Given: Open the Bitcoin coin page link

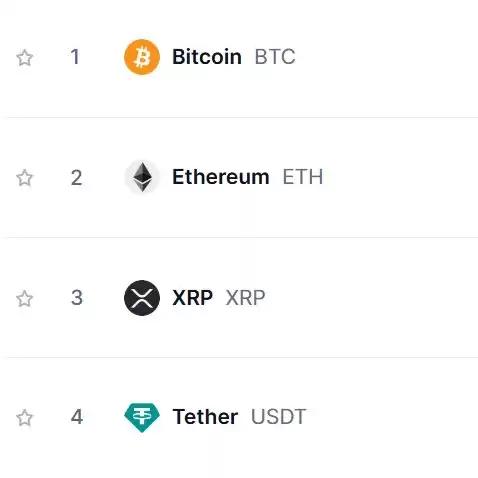Looking at the screenshot, I should pos(207,57).
